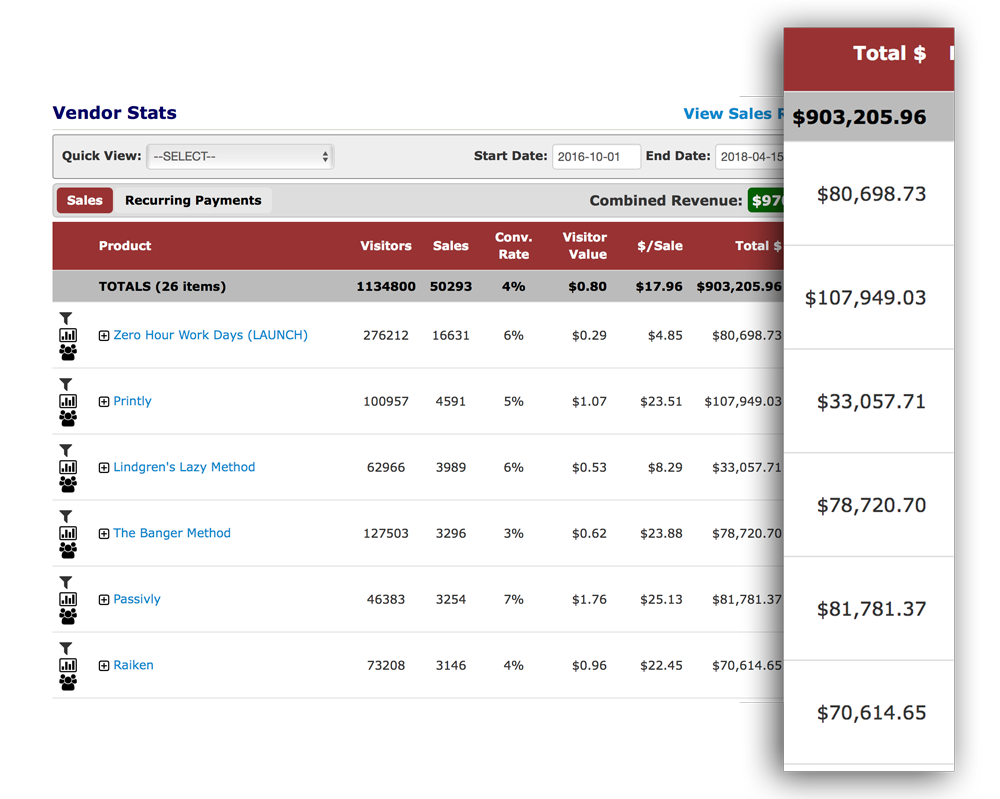Click Vendor Stats heading
The height and width of the screenshot is (799, 1000).
click(x=115, y=113)
